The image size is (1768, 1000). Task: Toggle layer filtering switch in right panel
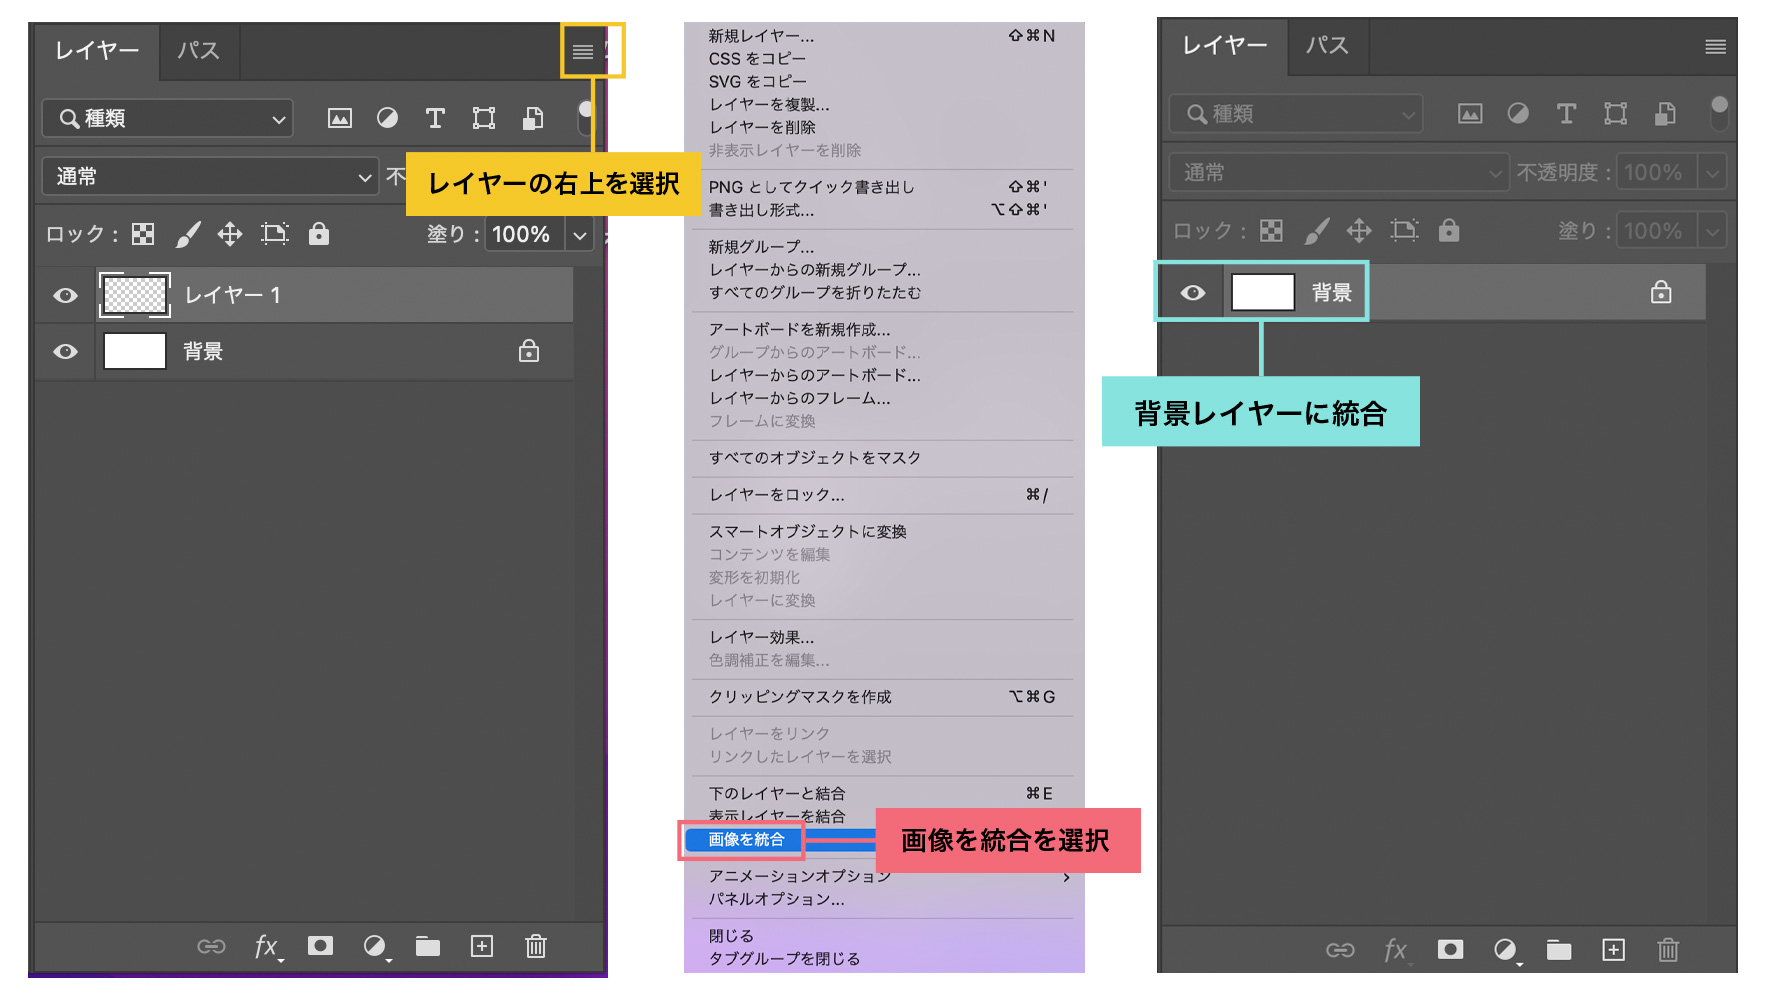(1719, 112)
